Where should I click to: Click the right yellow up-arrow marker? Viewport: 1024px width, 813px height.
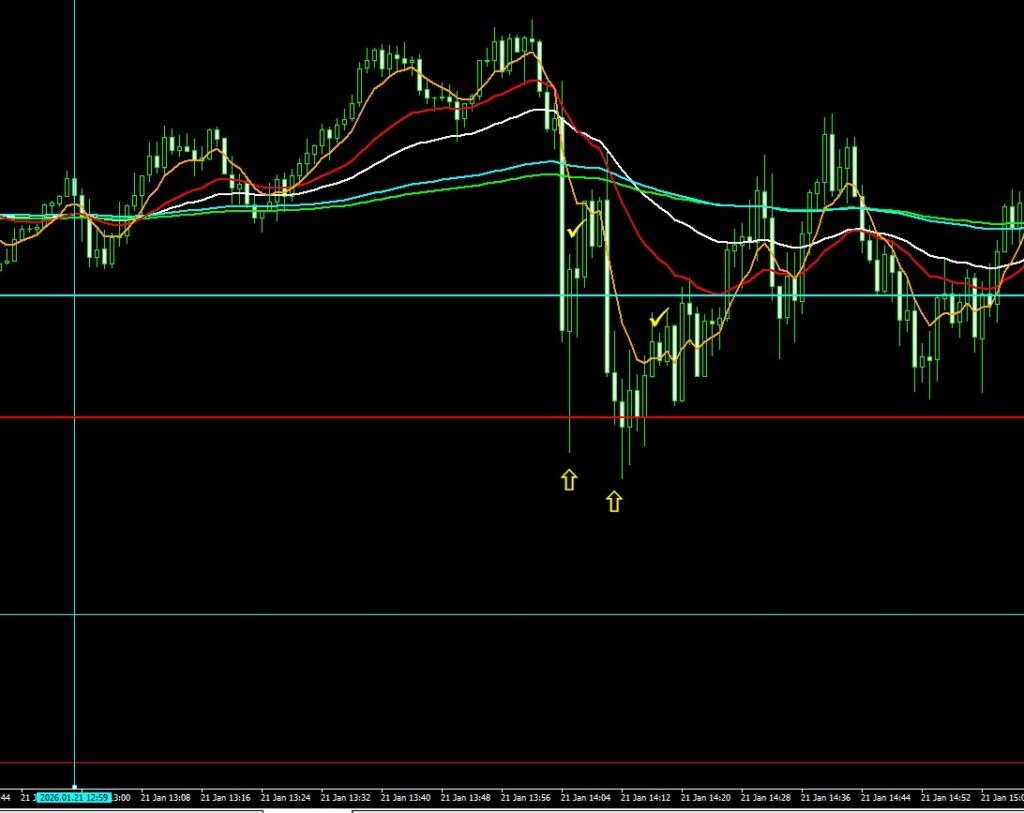point(614,501)
